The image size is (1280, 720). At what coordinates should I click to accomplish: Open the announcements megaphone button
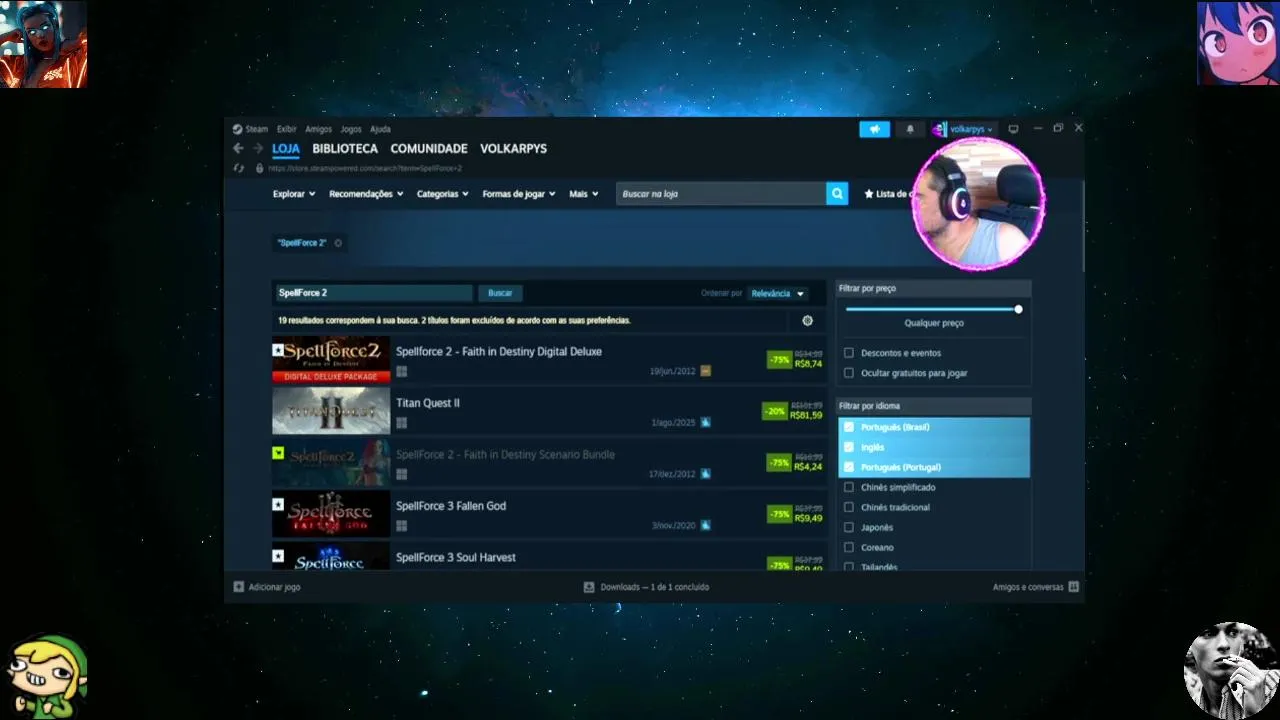(x=874, y=129)
